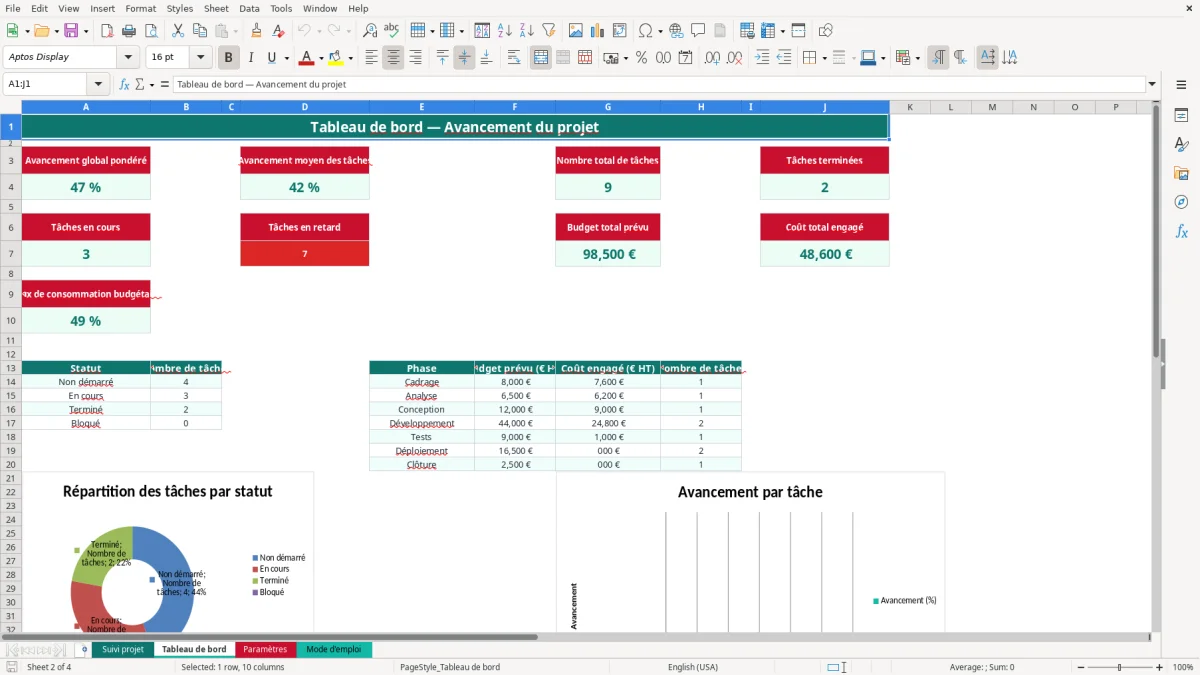Switch to Suivi projet sheet tab
The width and height of the screenshot is (1200, 675).
coord(123,649)
